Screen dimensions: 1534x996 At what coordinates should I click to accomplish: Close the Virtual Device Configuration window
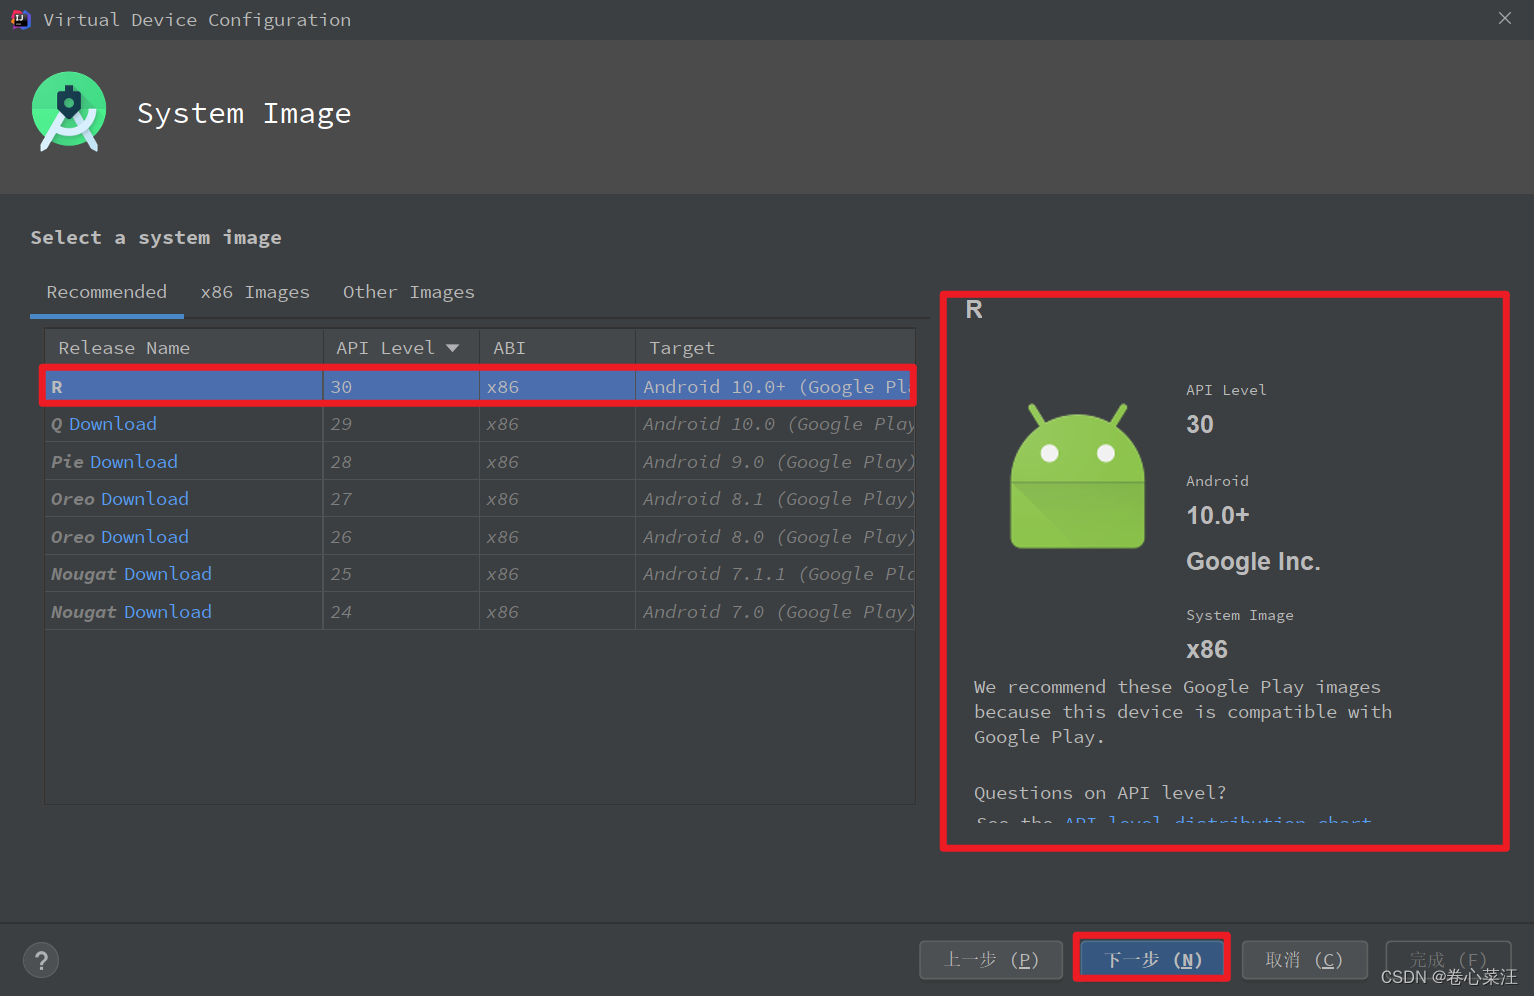1505,19
